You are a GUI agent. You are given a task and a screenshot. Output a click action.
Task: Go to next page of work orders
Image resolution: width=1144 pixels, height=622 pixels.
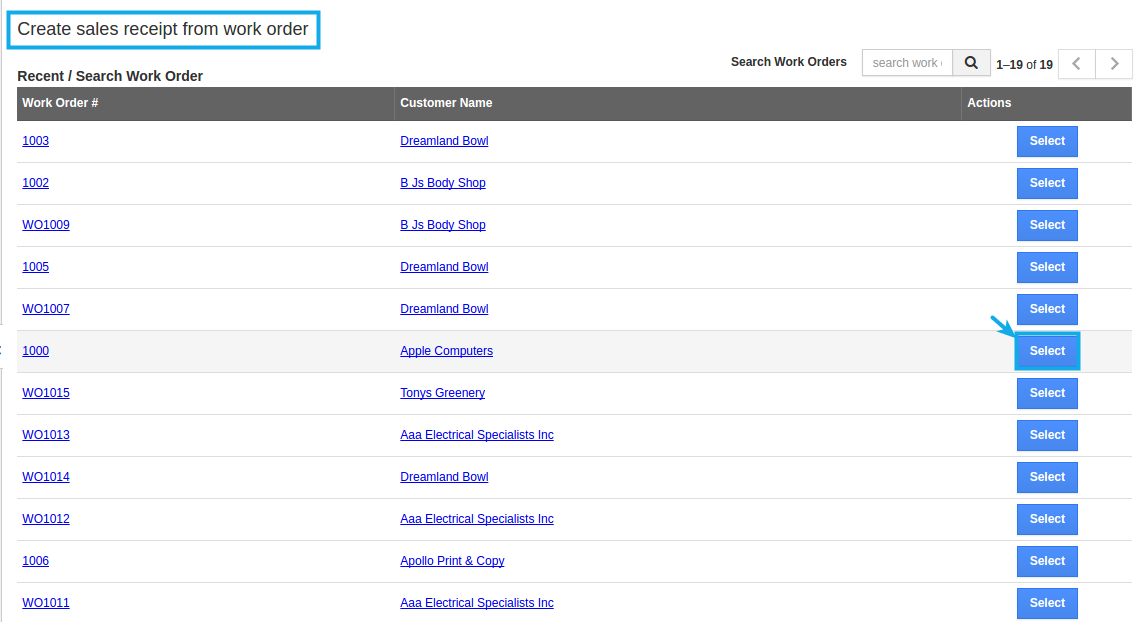1113,63
